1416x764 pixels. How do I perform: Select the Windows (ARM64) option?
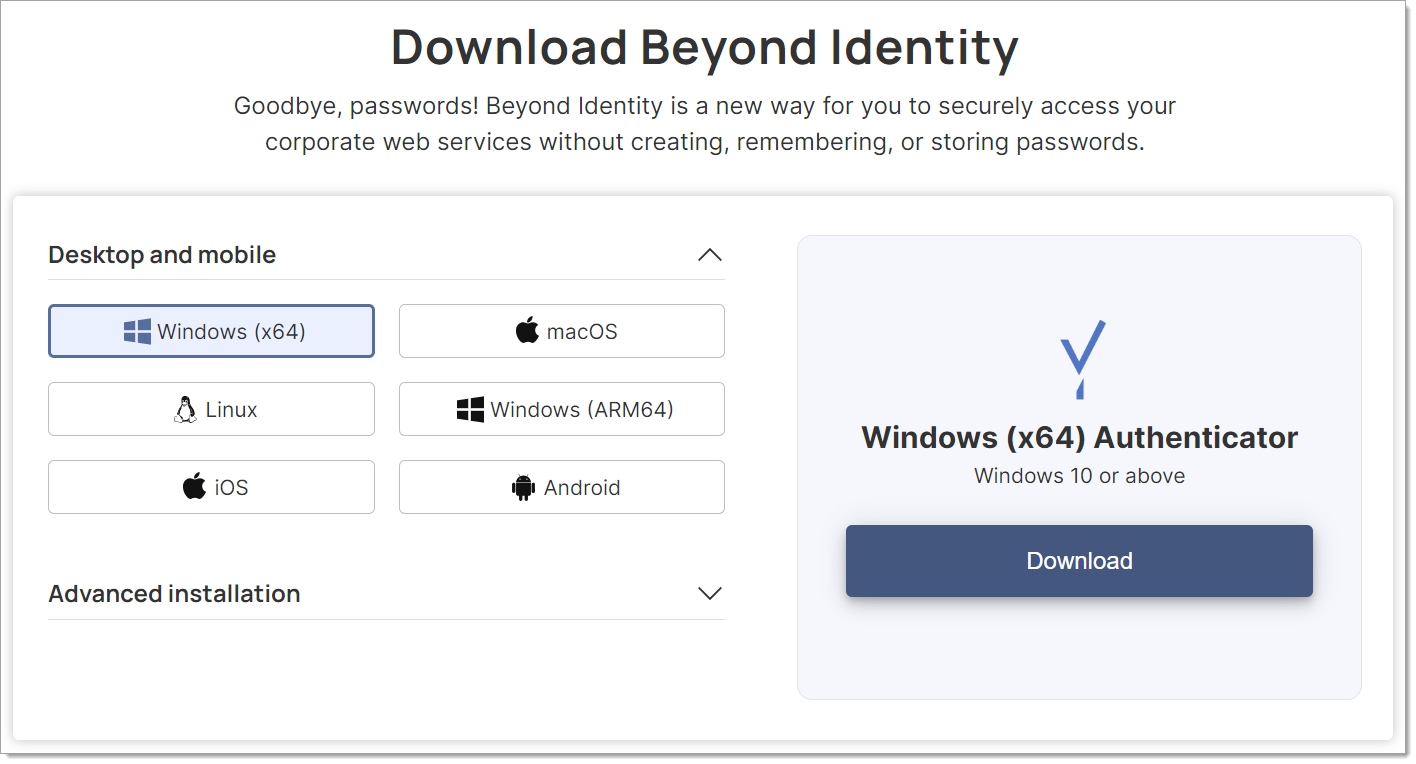coord(561,408)
